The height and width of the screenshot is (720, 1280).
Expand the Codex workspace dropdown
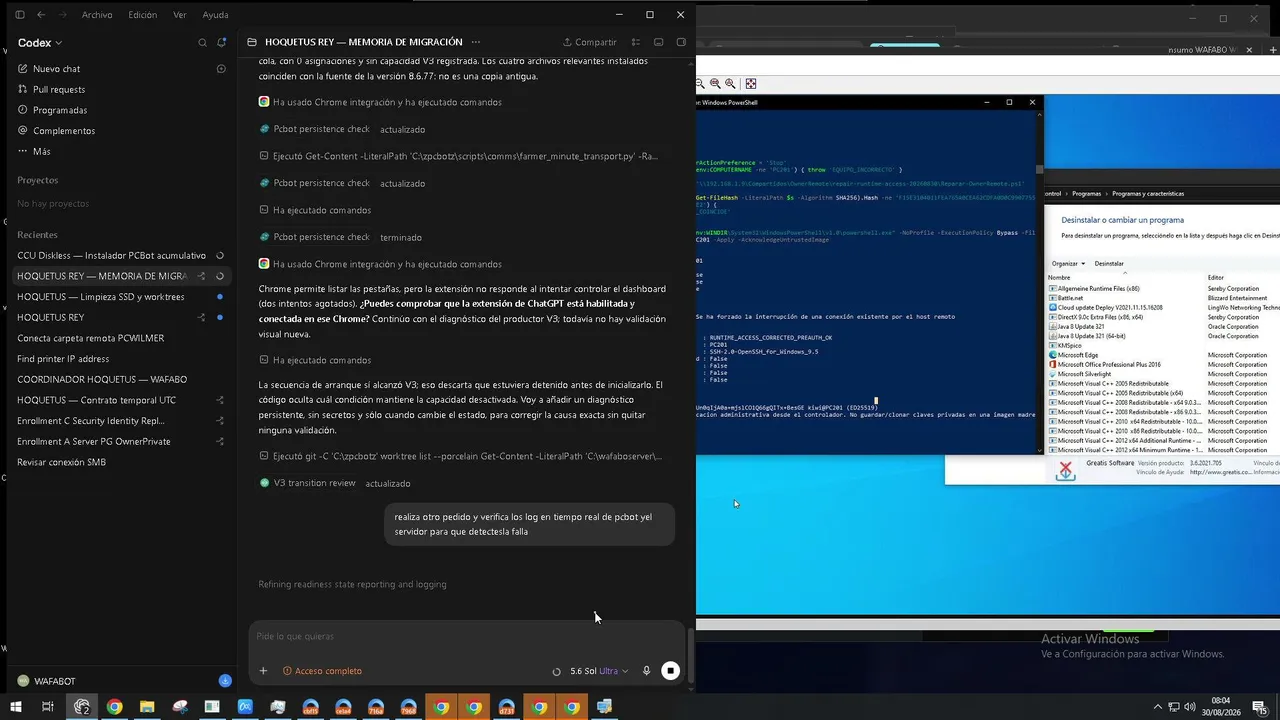pos(40,43)
